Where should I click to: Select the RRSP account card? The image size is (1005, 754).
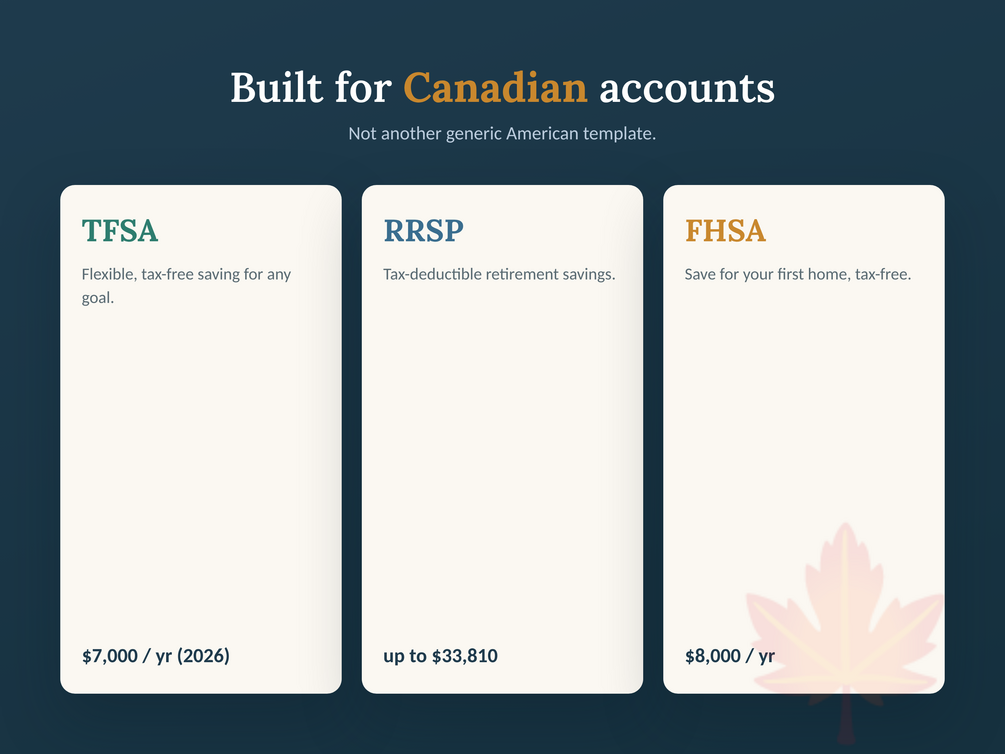coord(502,439)
